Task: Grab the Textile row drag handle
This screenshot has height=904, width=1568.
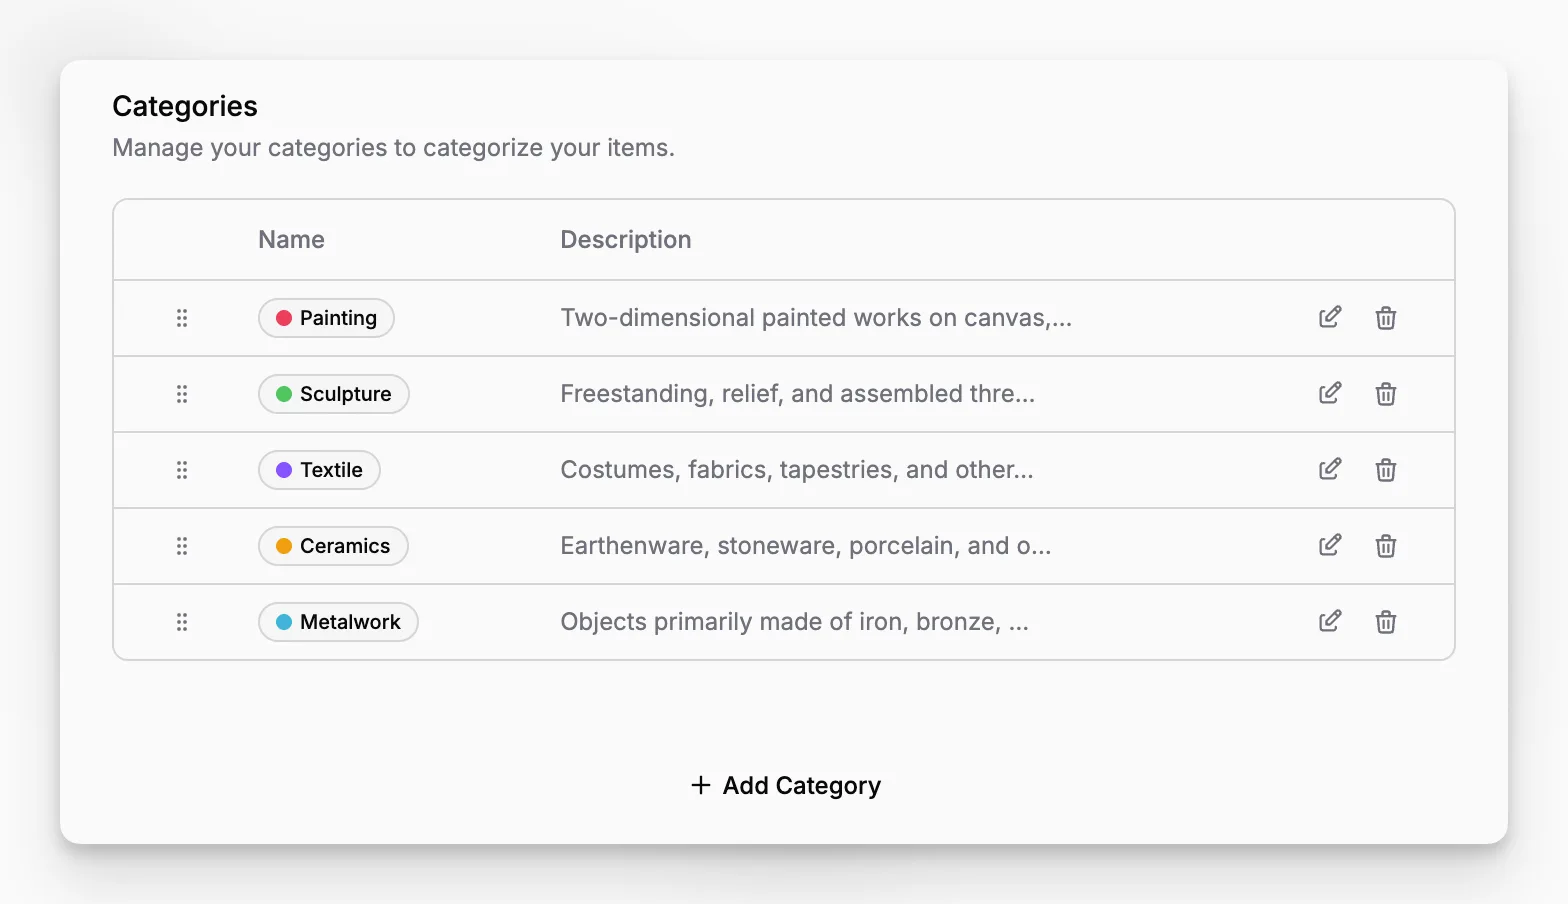Action: [182, 470]
